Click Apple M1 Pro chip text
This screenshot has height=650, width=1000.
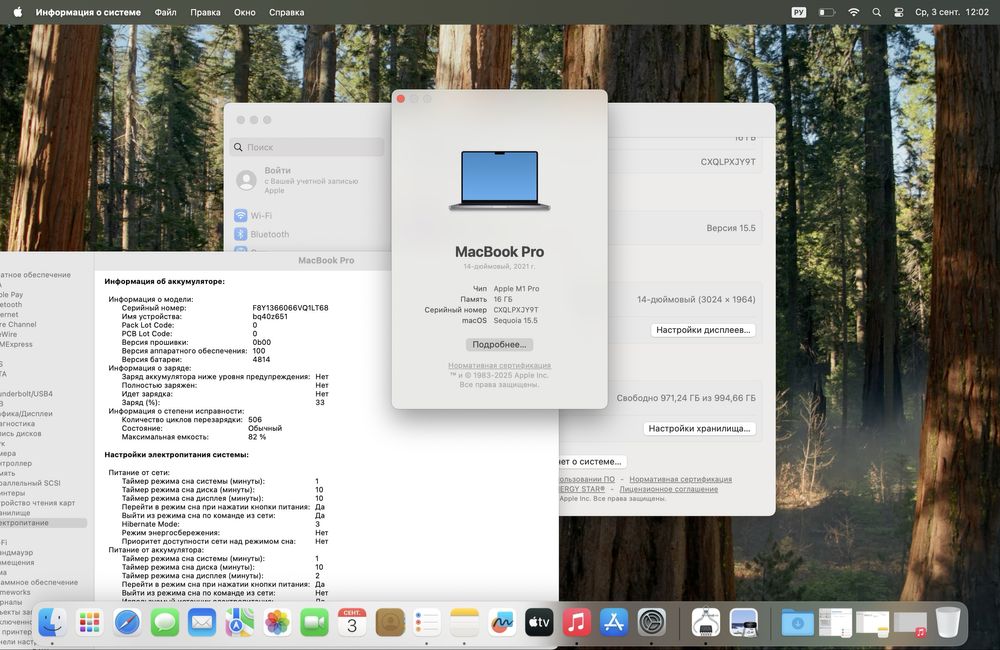pyautogui.click(x=516, y=288)
